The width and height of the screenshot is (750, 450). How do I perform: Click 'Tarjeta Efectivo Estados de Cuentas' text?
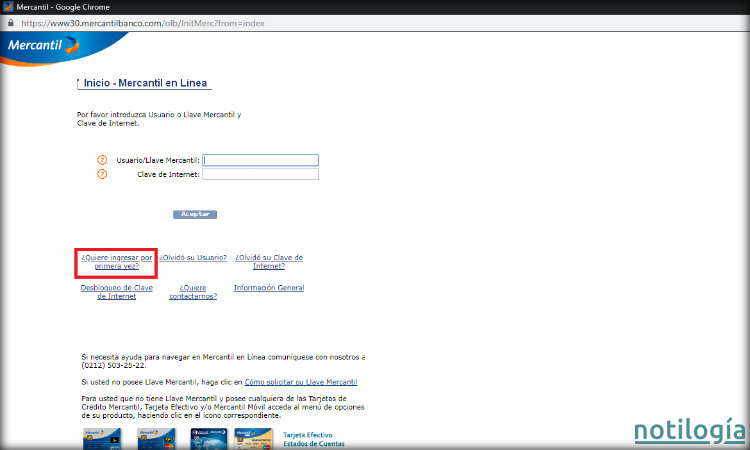(x=314, y=439)
